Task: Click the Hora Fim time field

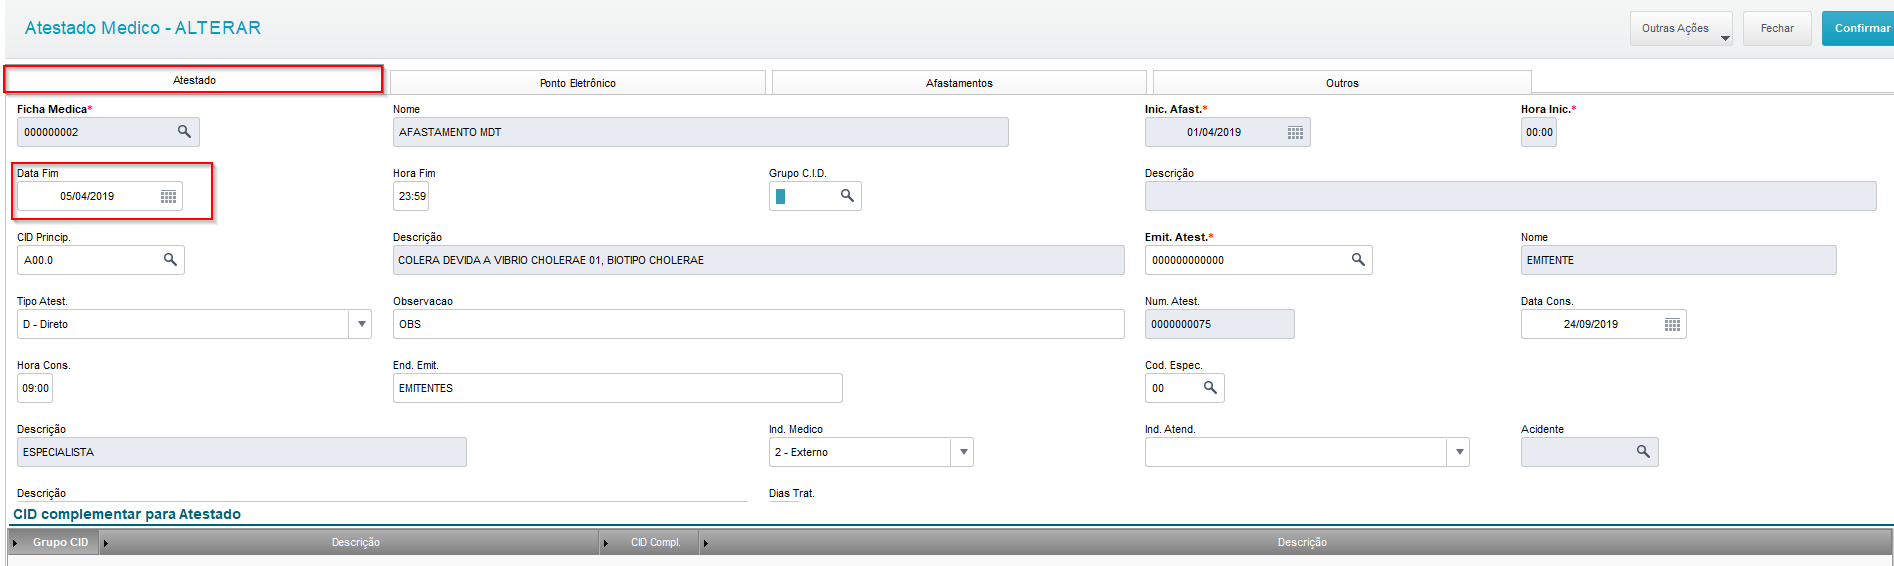Action: pos(411,196)
